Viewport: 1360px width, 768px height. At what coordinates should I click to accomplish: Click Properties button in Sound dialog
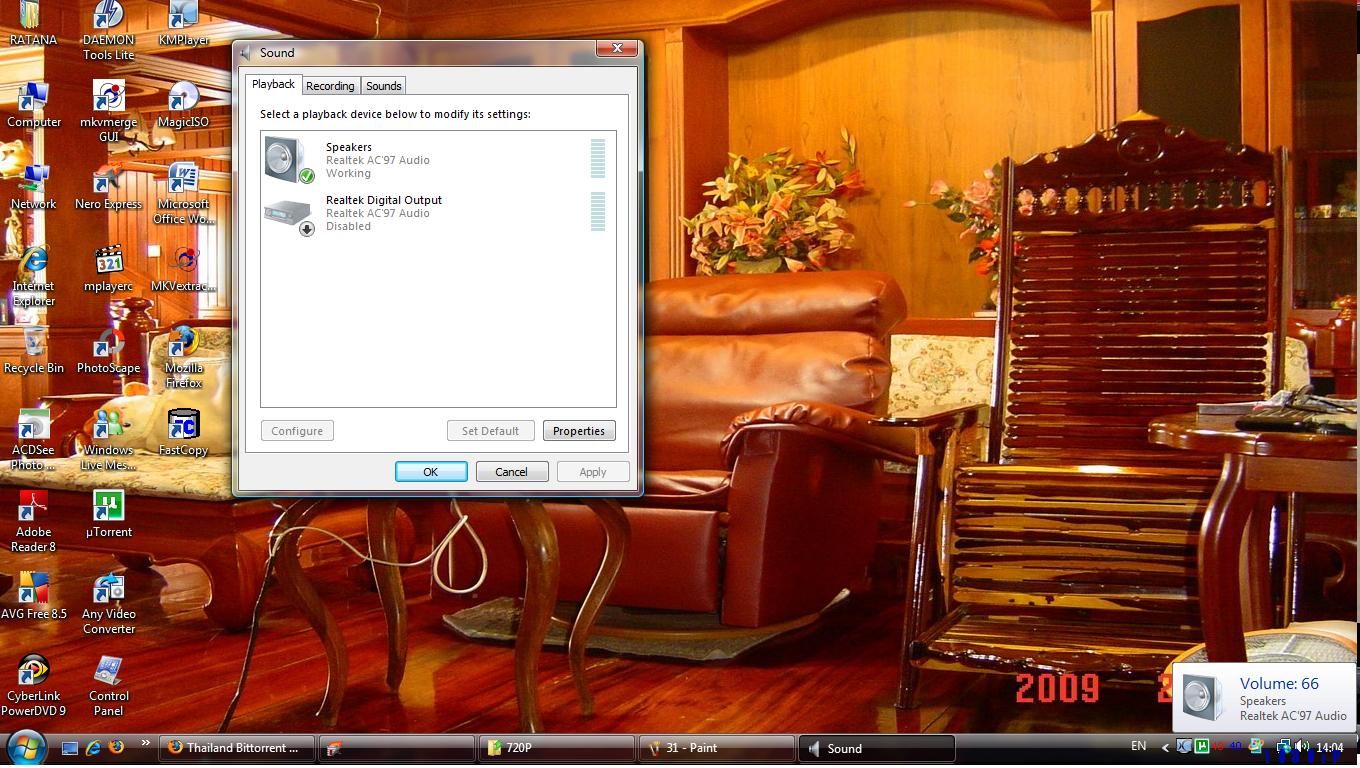(579, 431)
